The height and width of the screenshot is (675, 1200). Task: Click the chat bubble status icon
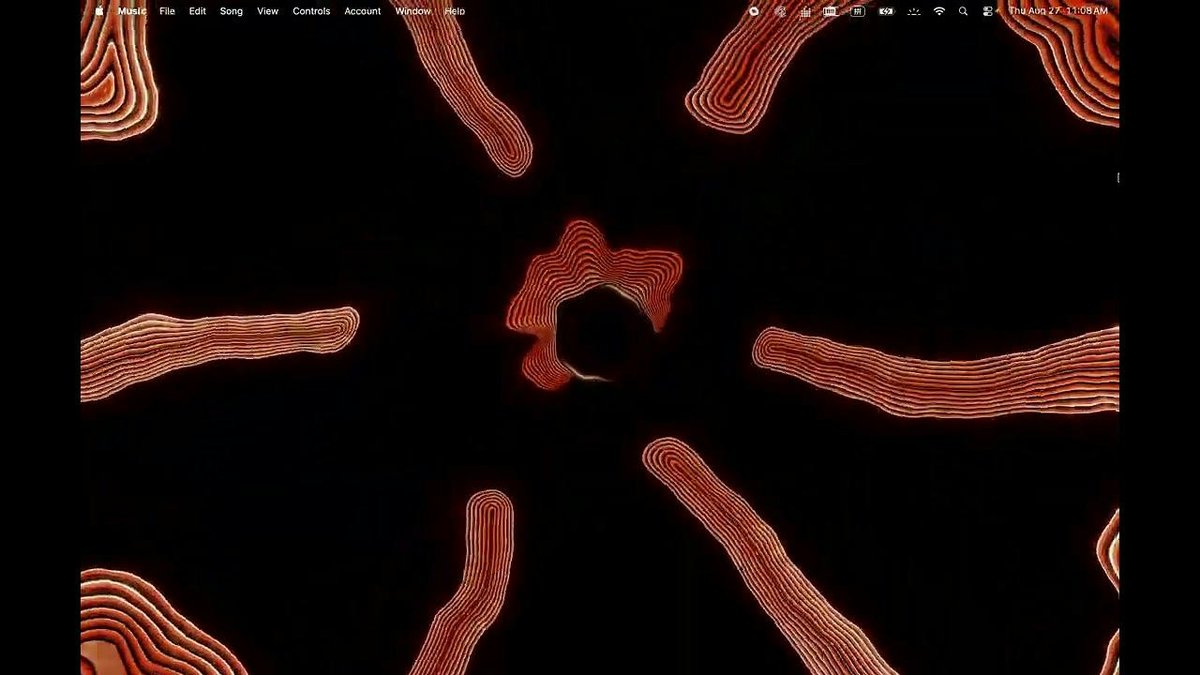[754, 11]
